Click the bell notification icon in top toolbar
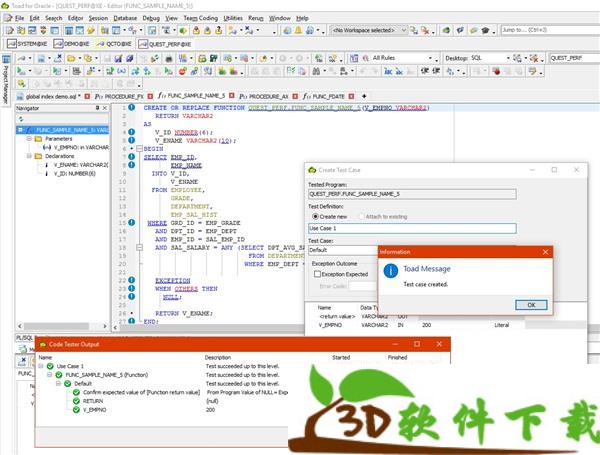 click(x=298, y=30)
